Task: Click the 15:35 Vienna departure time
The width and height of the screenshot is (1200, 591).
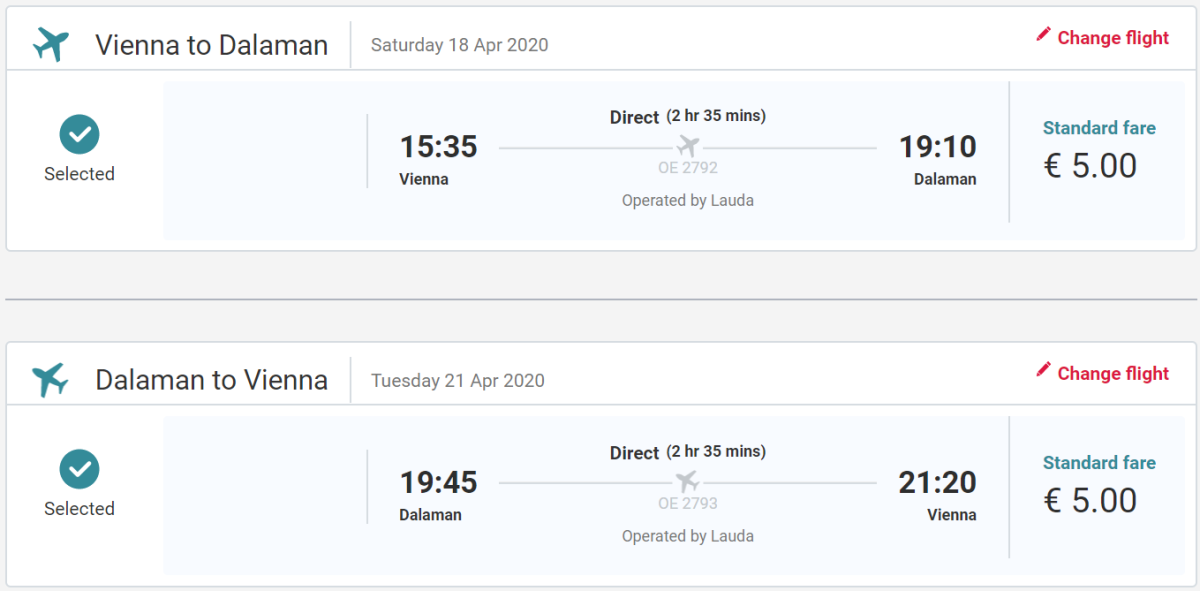Action: coord(438,147)
